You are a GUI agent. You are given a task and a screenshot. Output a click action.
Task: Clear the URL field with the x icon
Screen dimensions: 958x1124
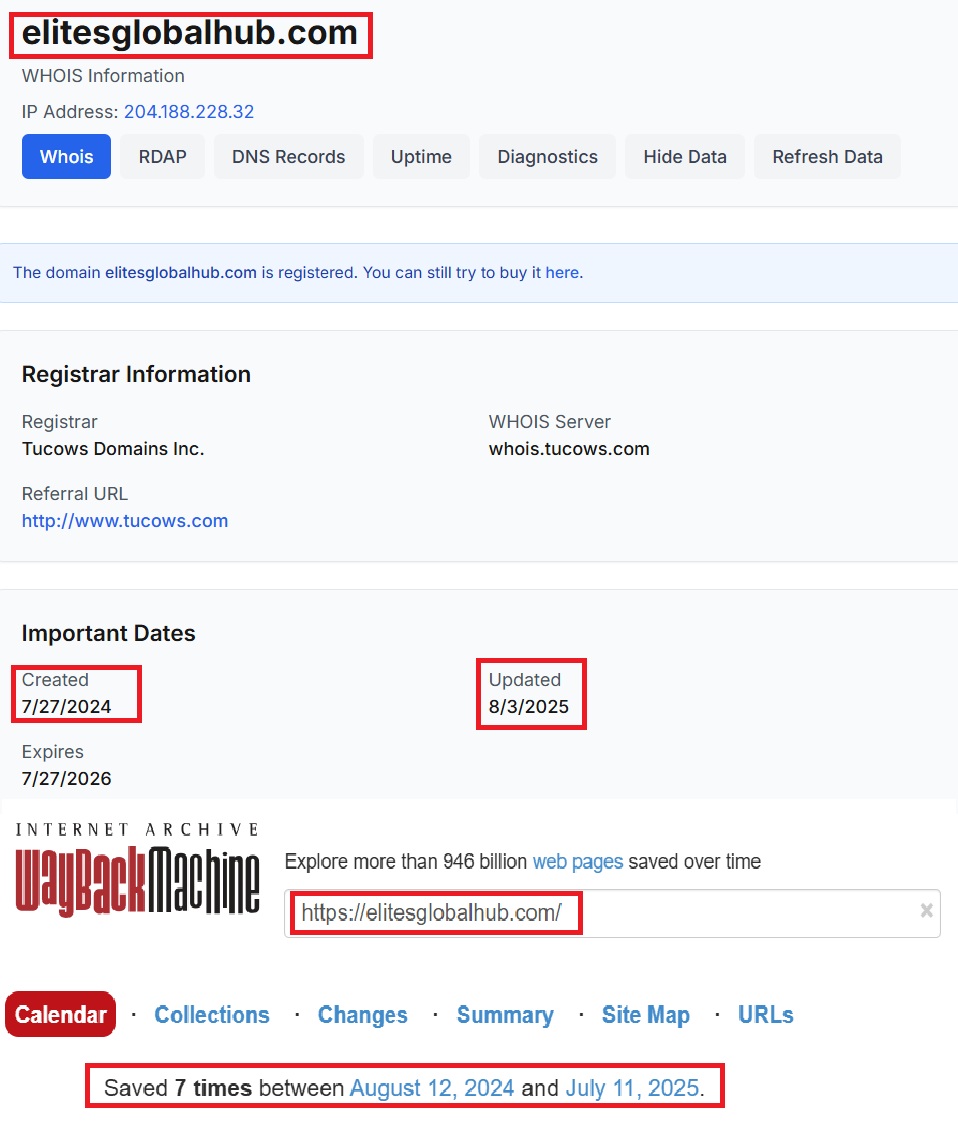click(x=926, y=912)
